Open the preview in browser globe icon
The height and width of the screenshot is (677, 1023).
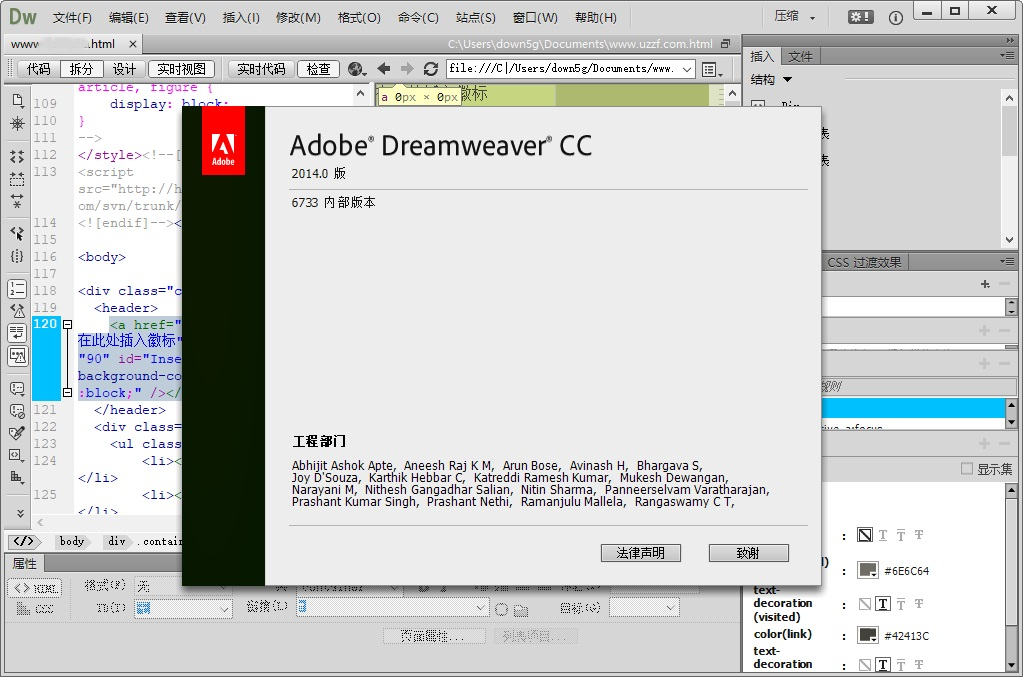coord(354,68)
